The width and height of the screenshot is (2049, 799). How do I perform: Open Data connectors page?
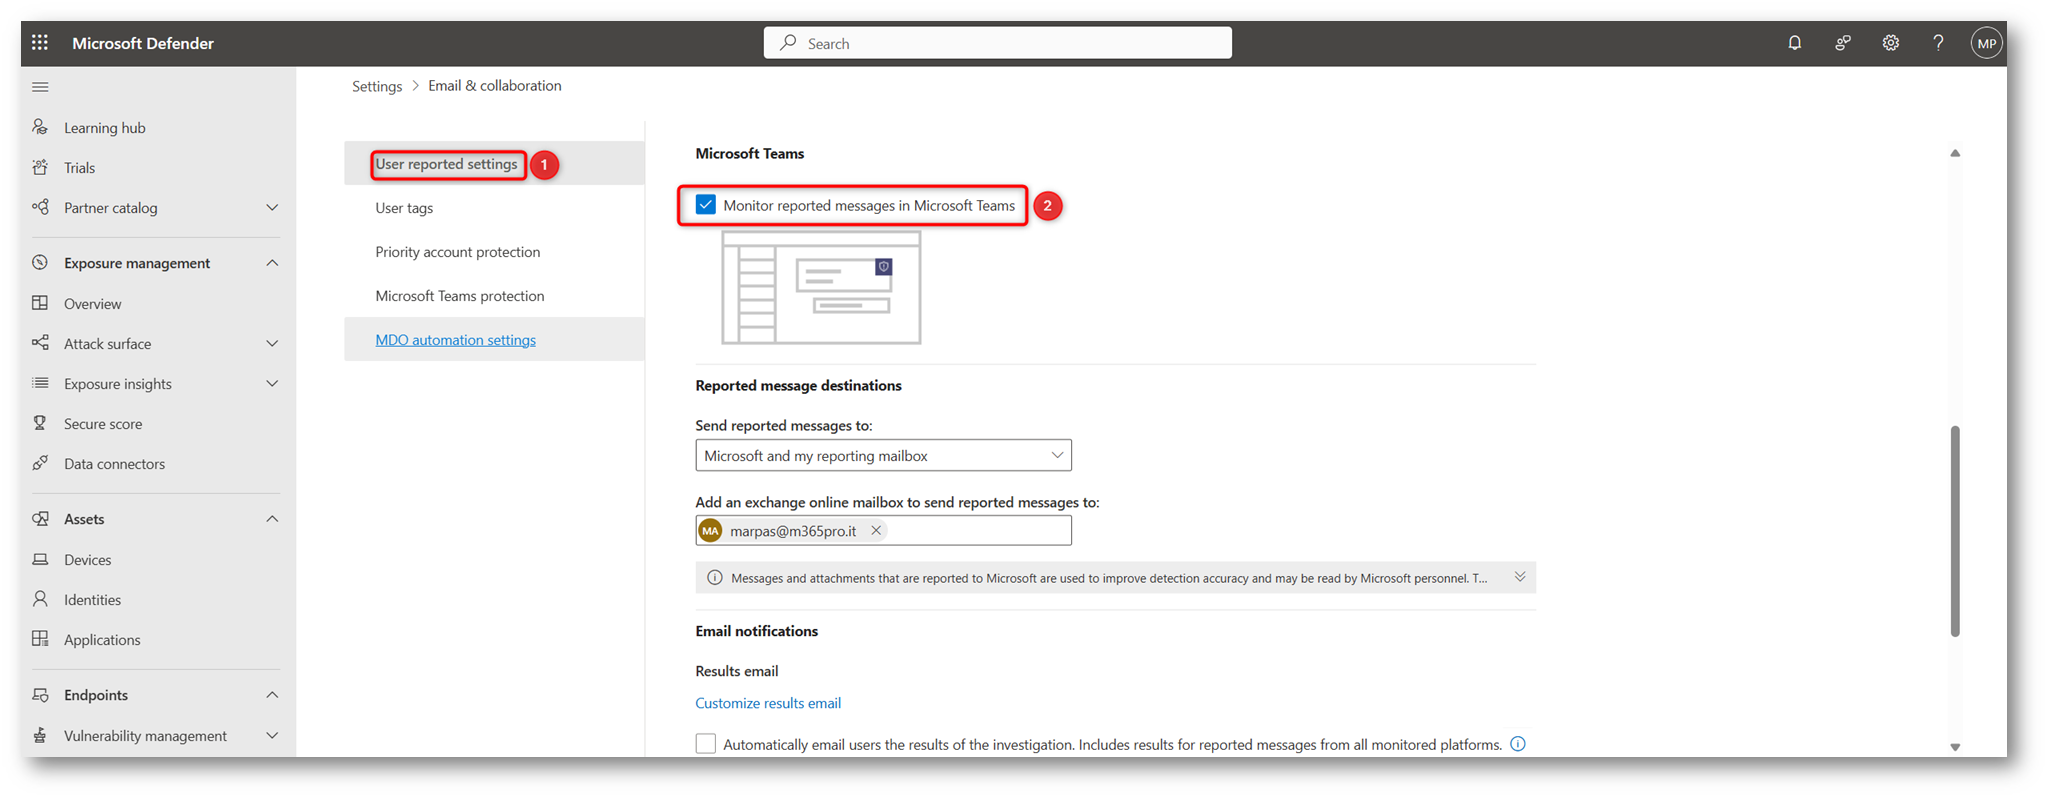(114, 463)
